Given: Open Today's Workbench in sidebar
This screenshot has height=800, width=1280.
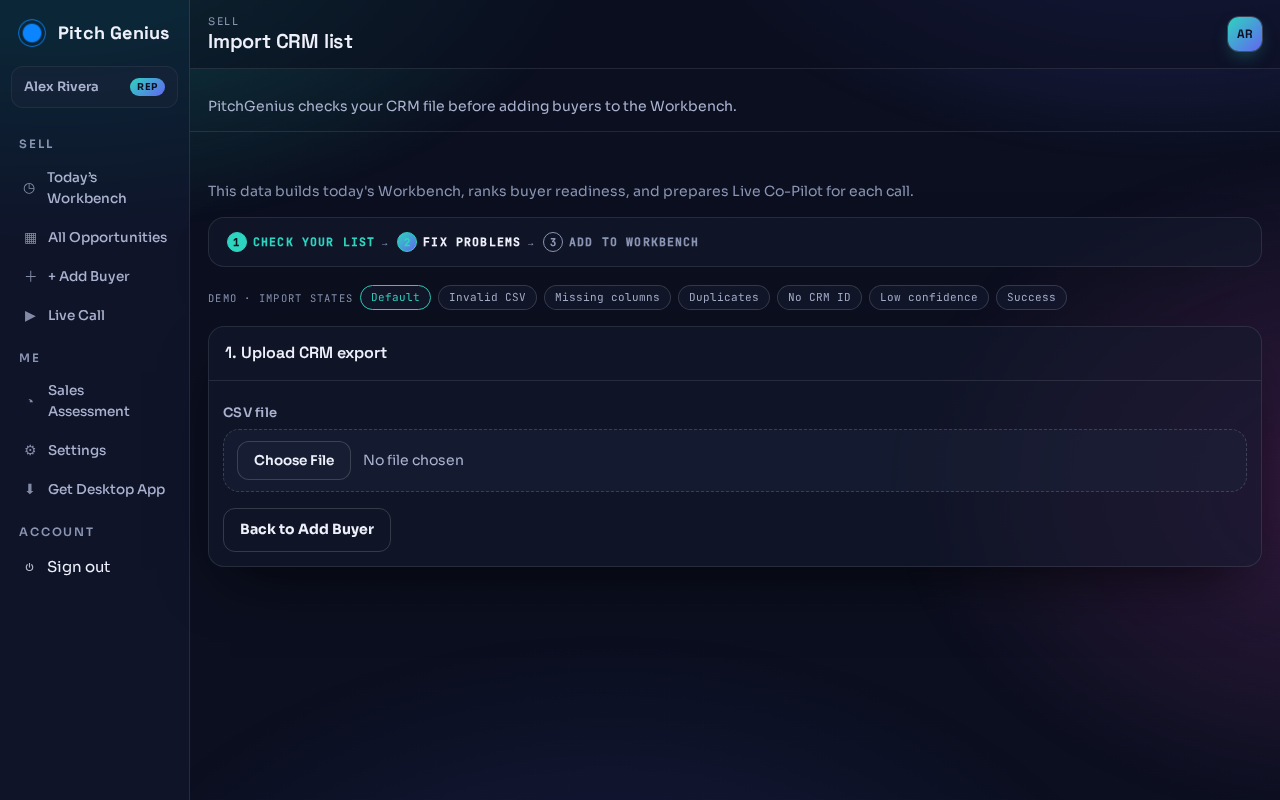Looking at the screenshot, I should point(94,188).
